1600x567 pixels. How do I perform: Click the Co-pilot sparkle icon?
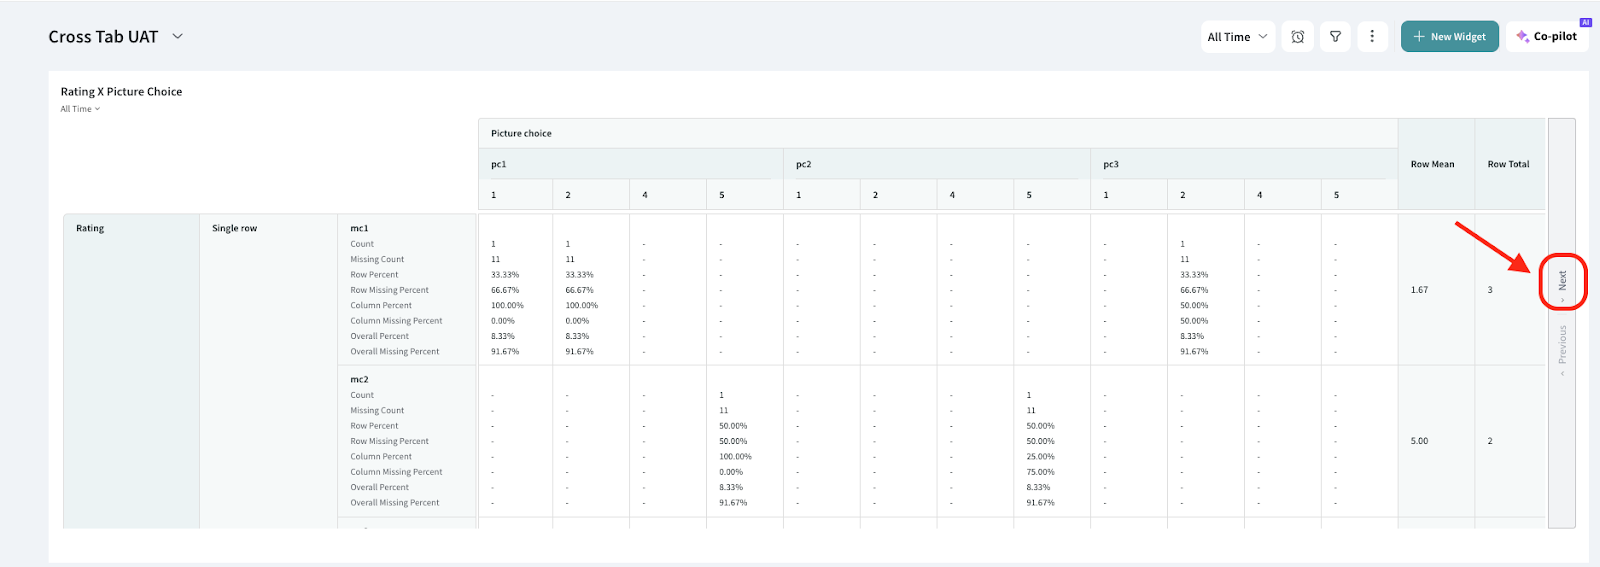click(x=1522, y=37)
